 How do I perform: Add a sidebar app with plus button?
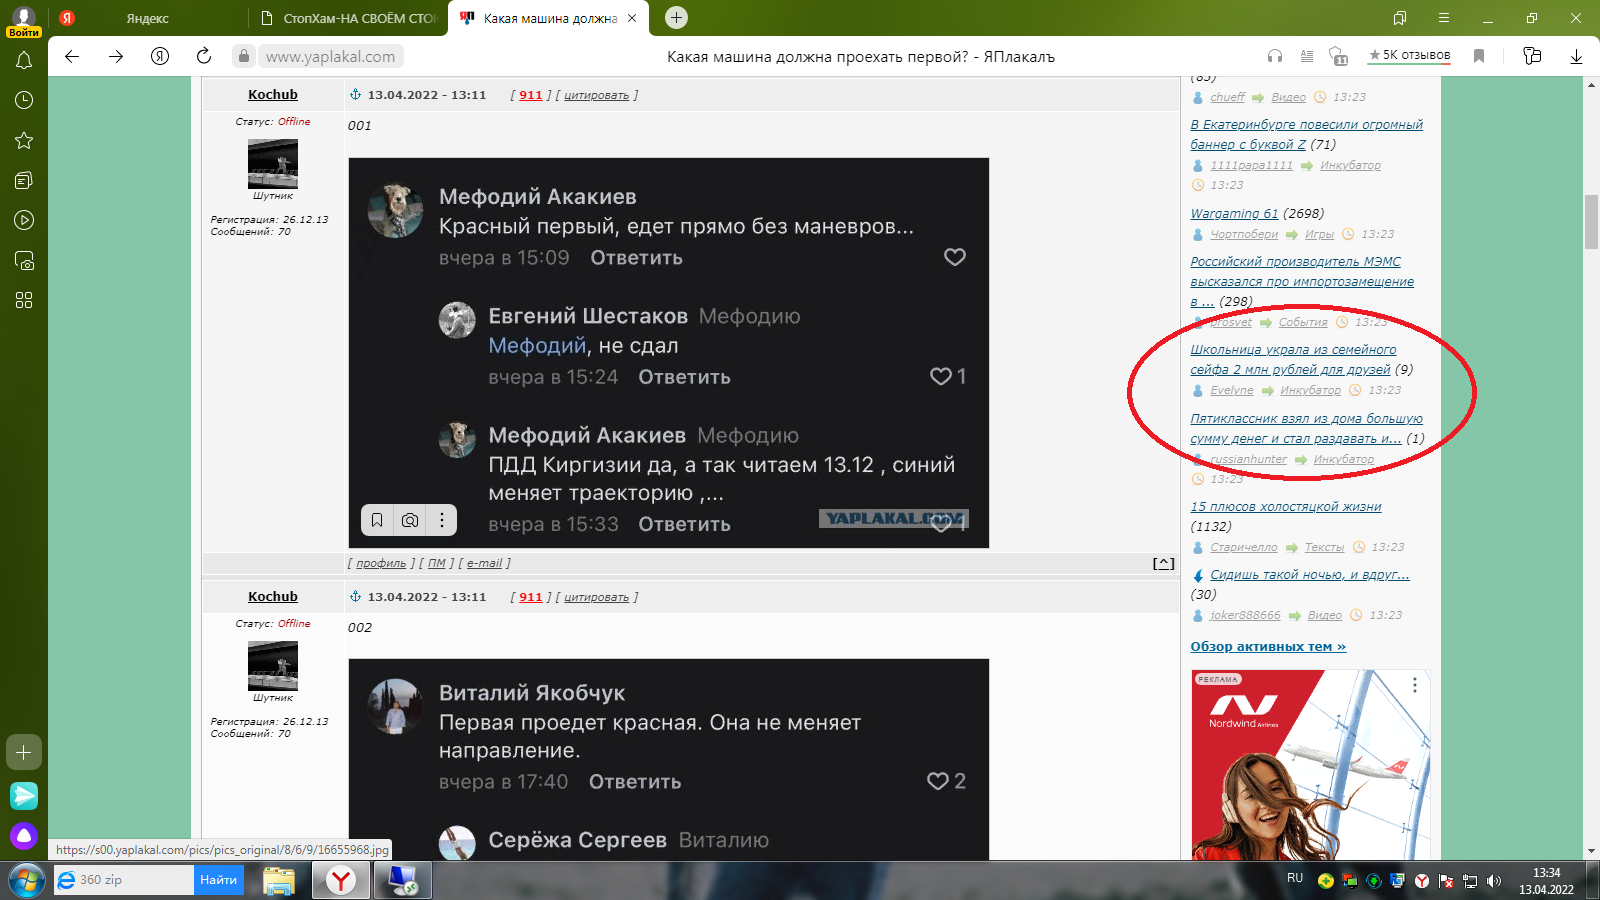click(x=24, y=752)
